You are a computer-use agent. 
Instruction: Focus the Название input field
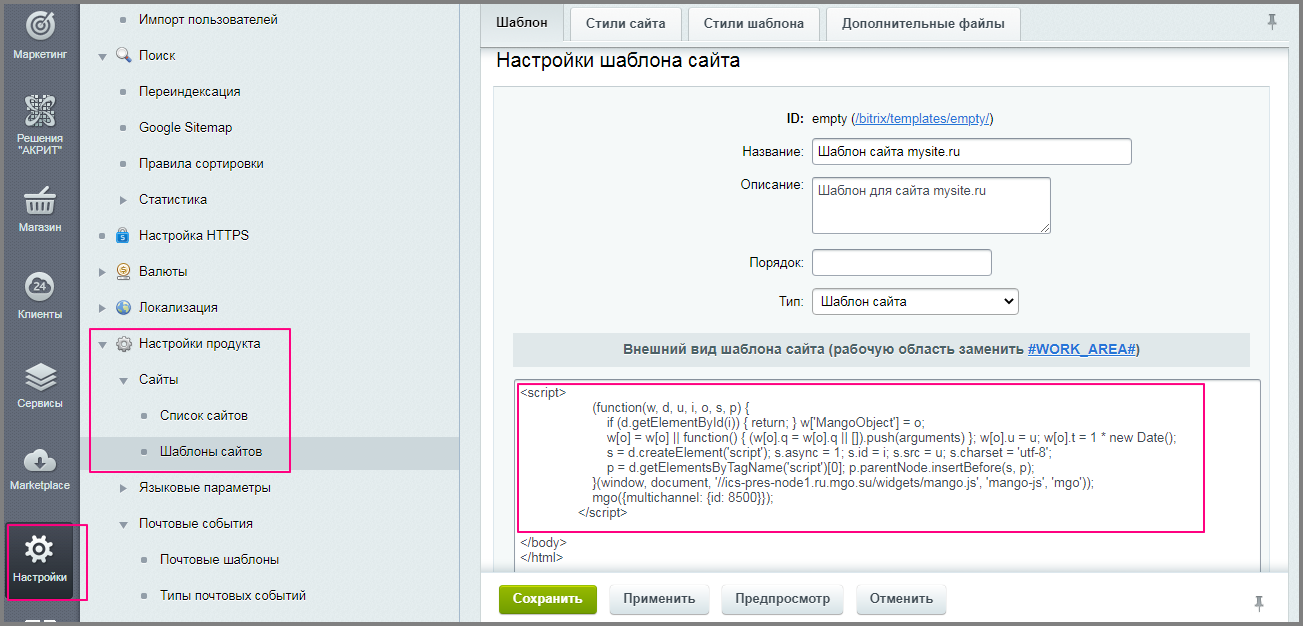point(971,151)
